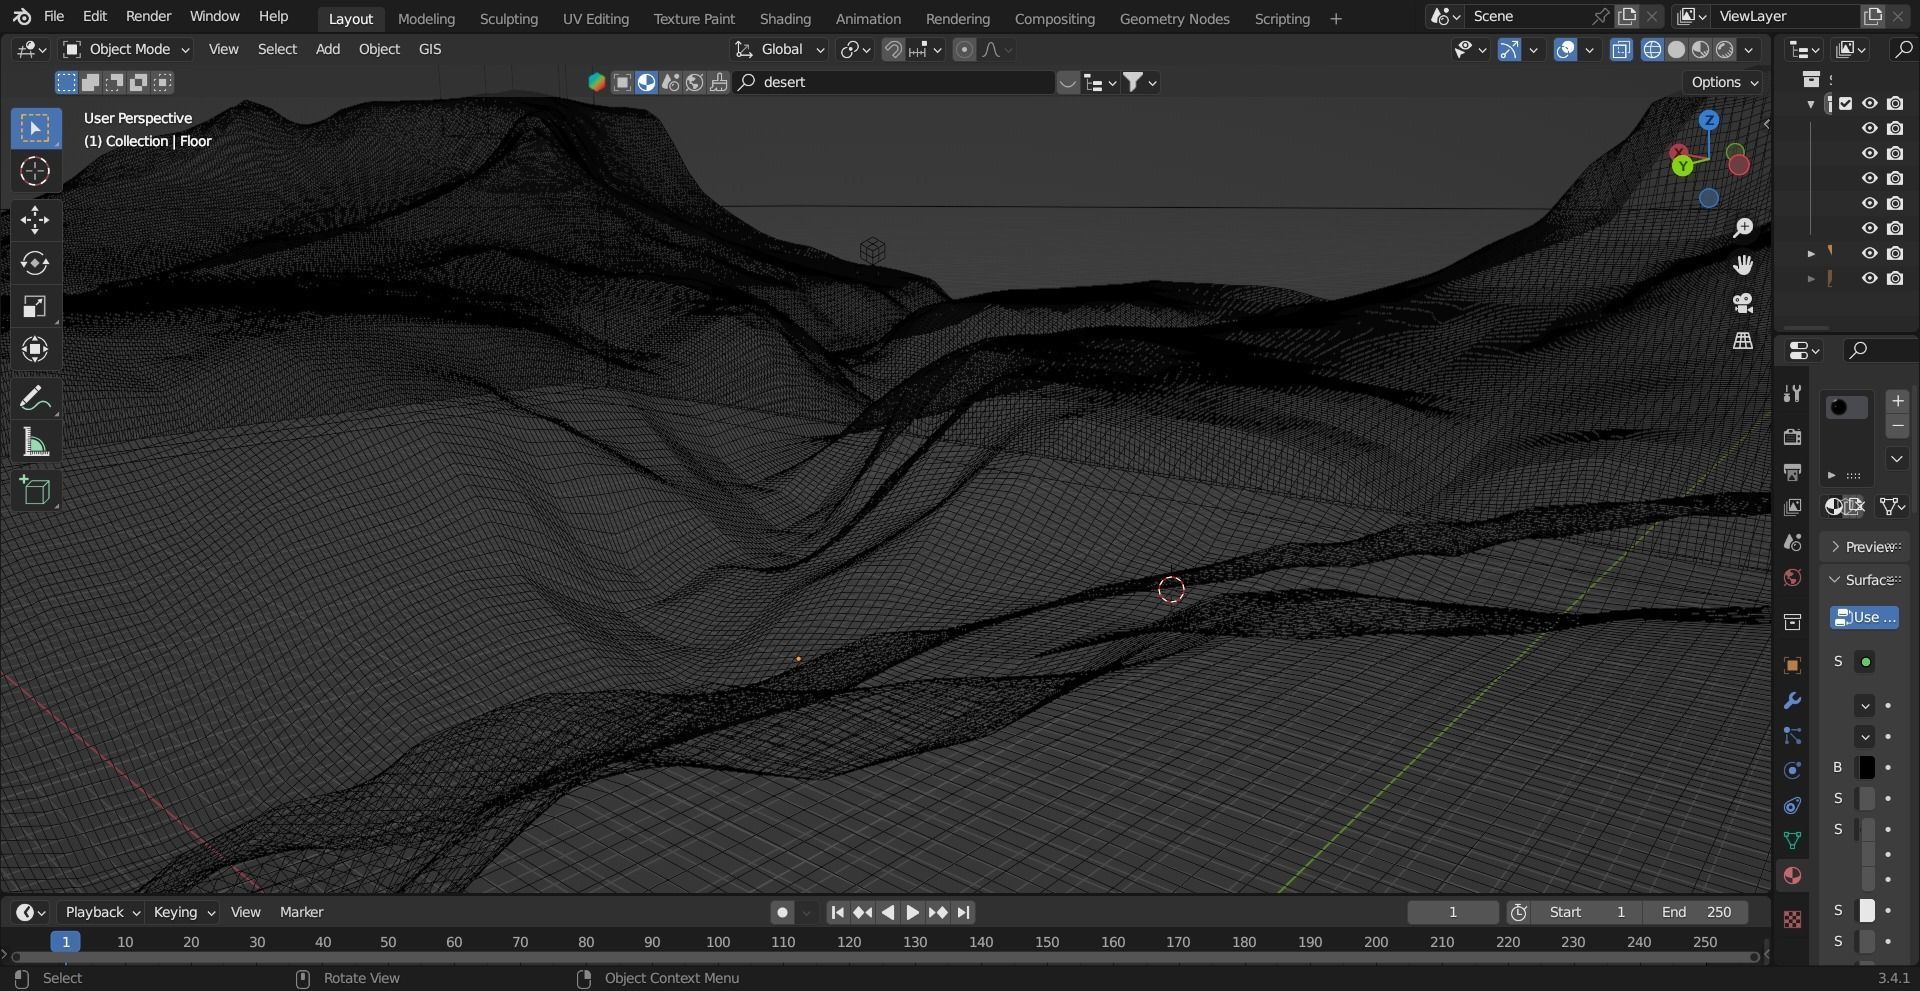Toggle show gizmos button

[1509, 50]
